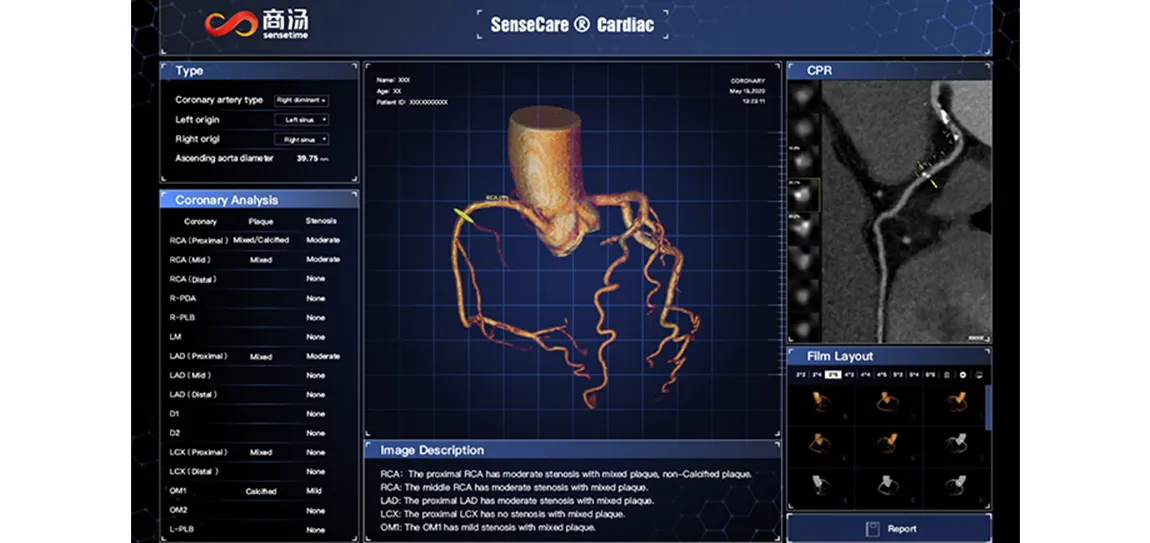Click the 'Stenosis' column header
This screenshot has height=543, width=1150.
[321, 221]
